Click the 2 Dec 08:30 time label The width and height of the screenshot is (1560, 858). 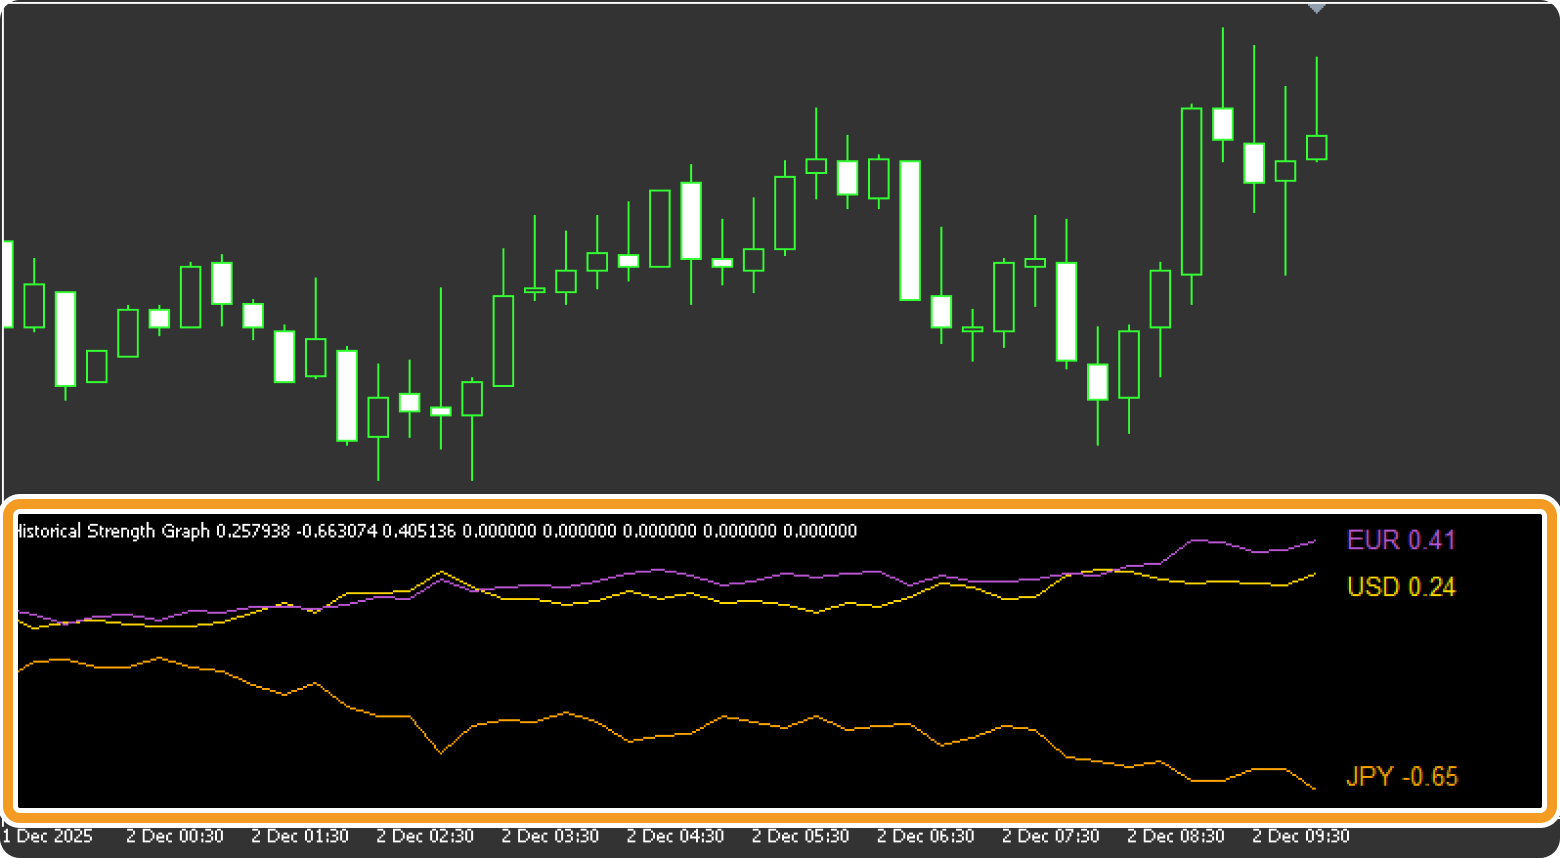1175,836
